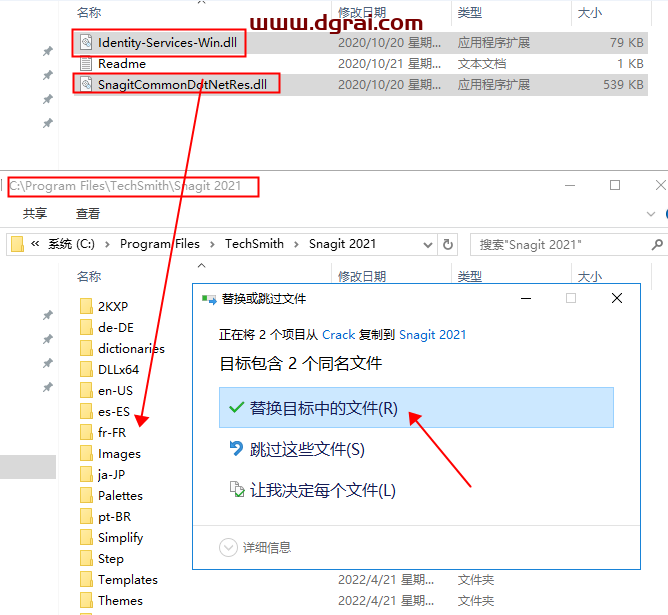Sort by 名称 column in upper window

pos(89,13)
